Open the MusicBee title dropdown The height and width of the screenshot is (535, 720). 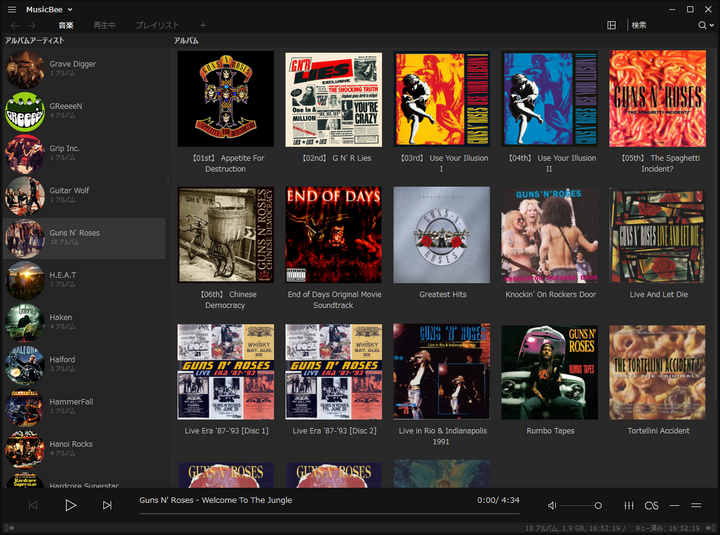(49, 9)
